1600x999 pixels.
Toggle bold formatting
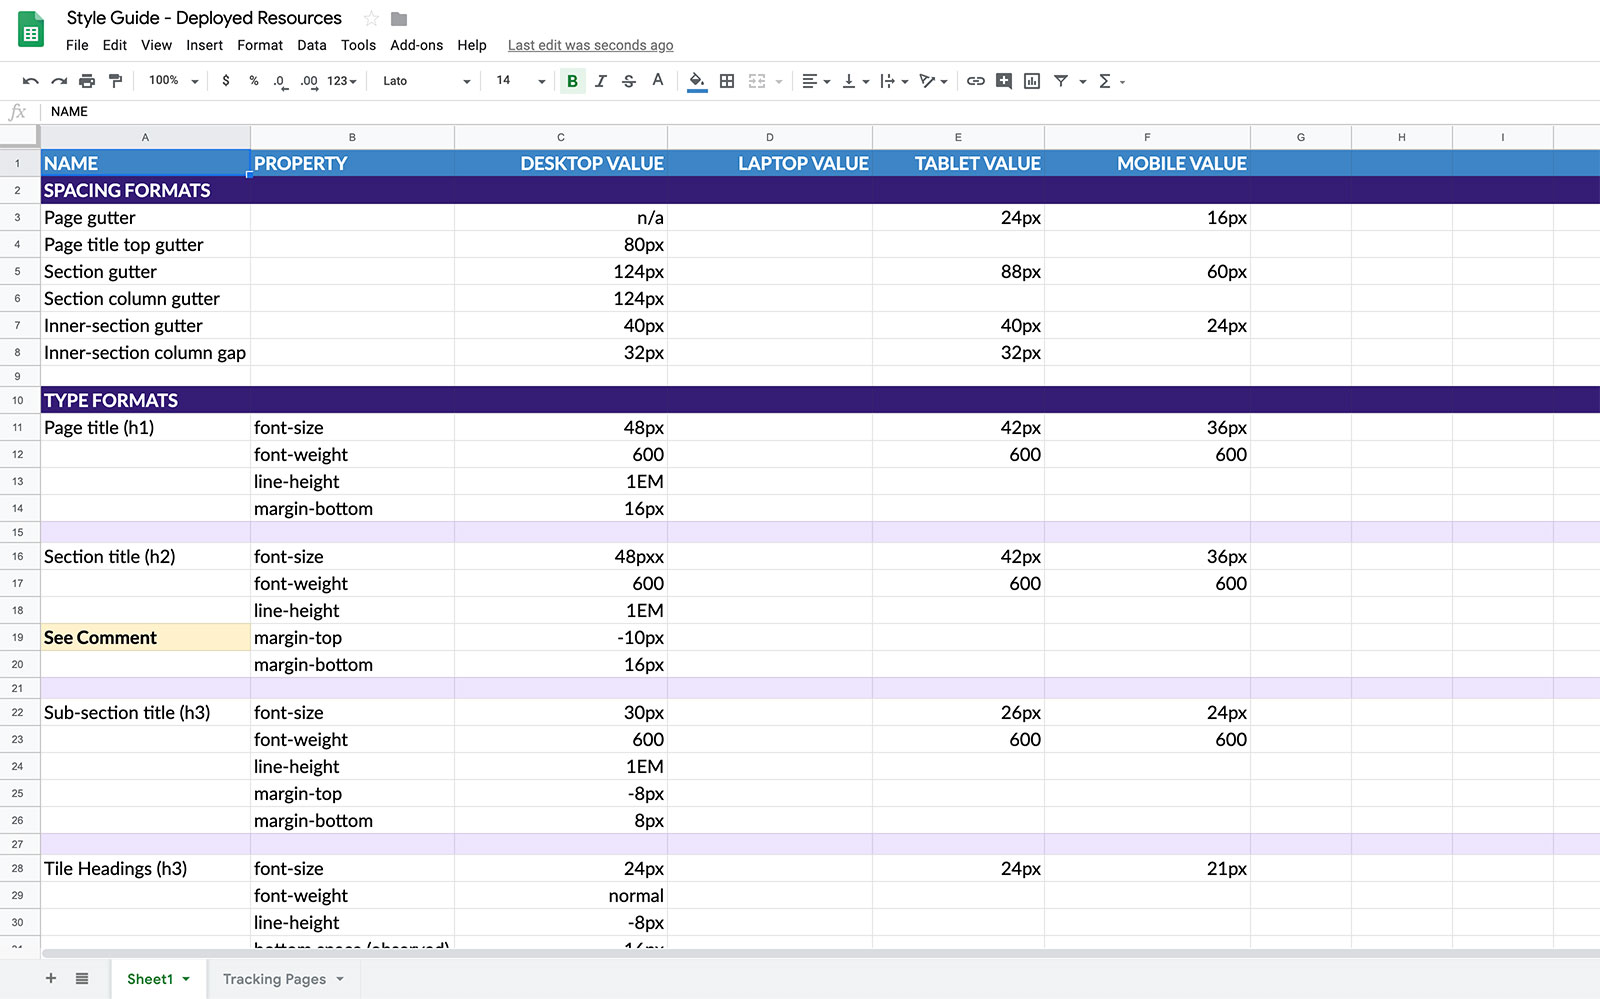click(x=572, y=81)
